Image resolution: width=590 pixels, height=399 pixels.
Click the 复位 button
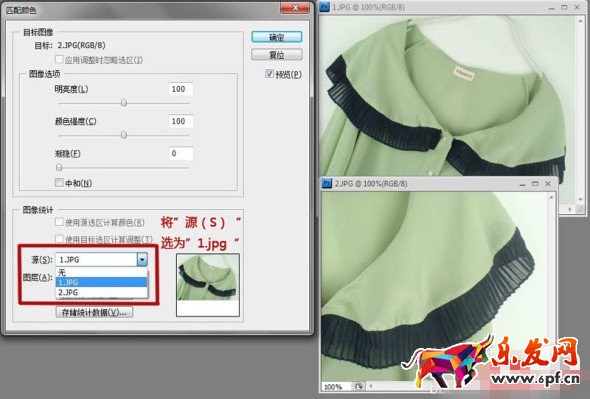click(277, 55)
